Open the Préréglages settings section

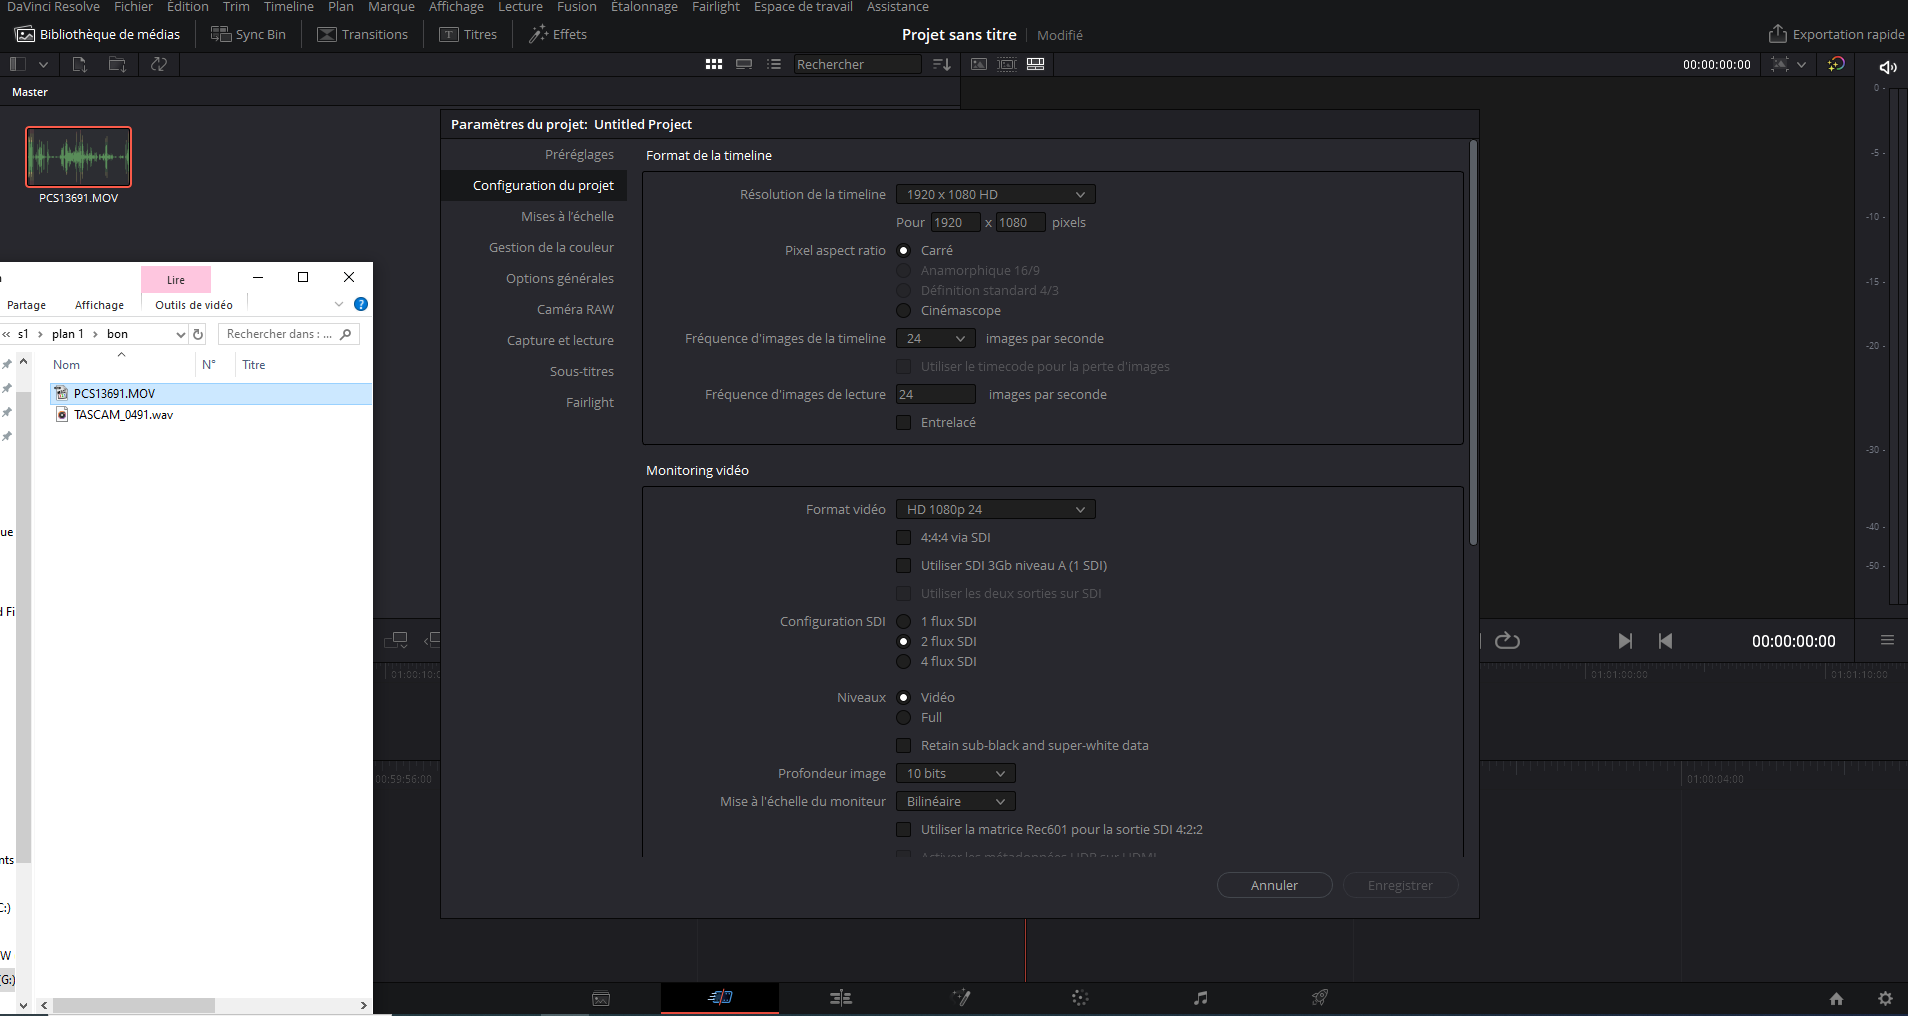tap(579, 155)
